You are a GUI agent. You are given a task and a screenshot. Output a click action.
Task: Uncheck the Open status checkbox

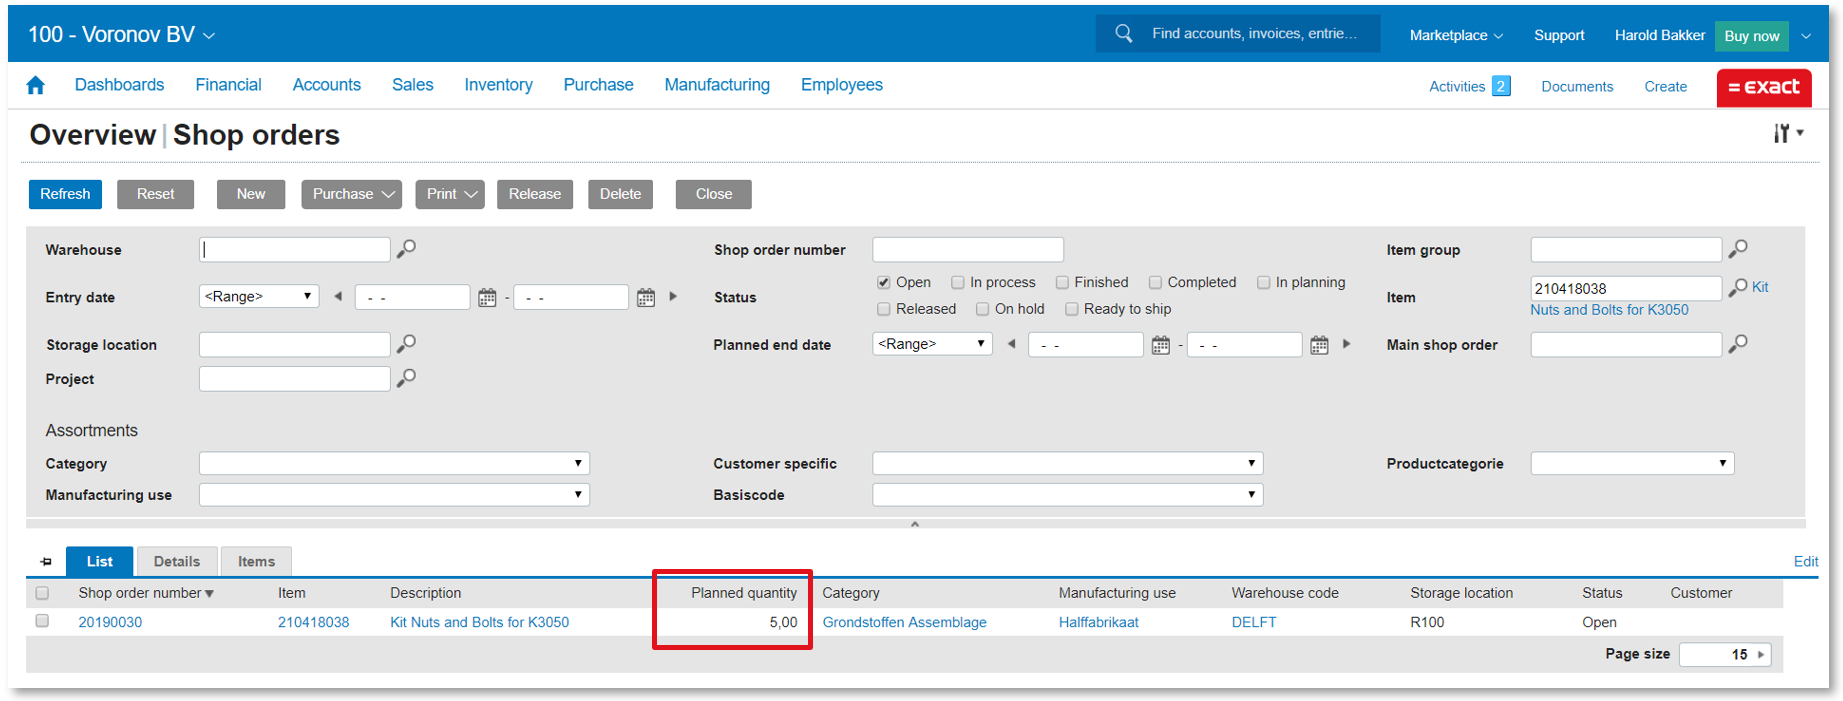pyautogui.click(x=883, y=283)
